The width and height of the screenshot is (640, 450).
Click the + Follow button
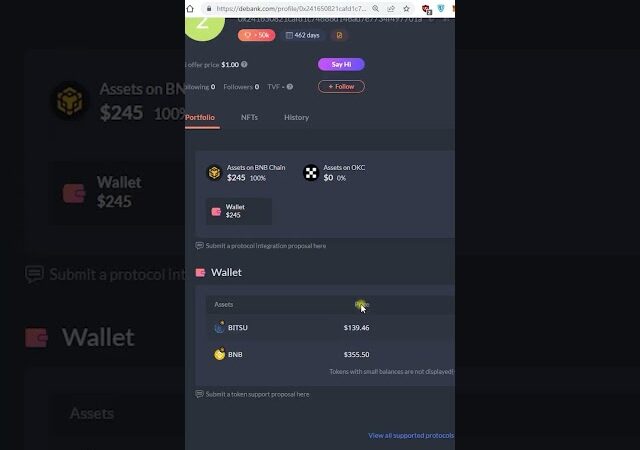pos(341,87)
